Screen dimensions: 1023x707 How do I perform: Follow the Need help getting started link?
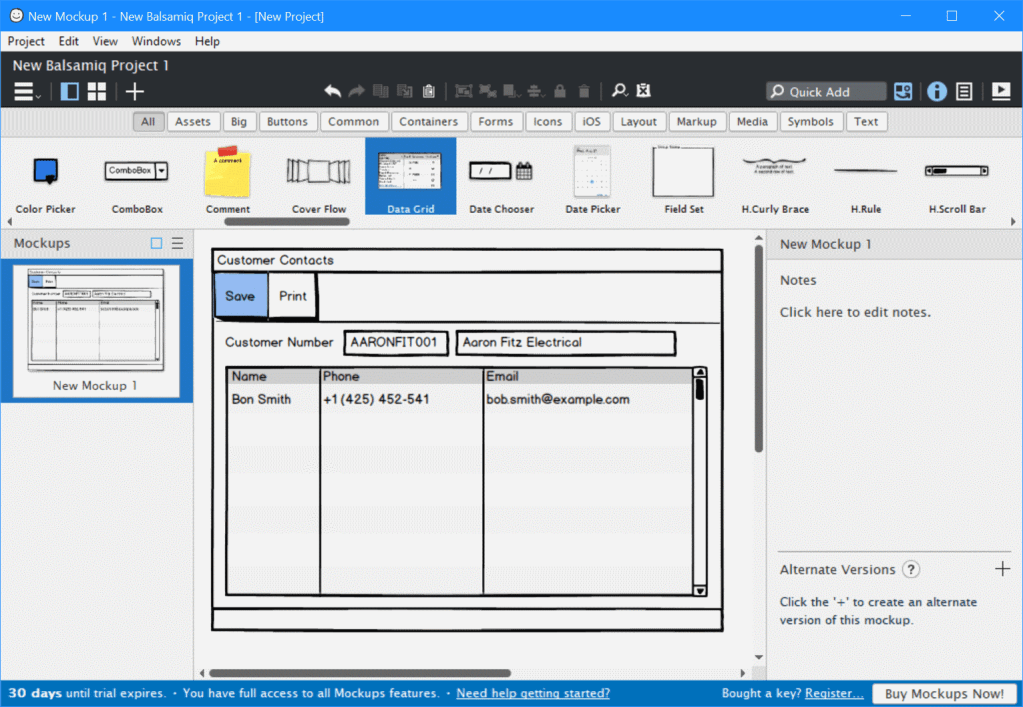pos(533,693)
